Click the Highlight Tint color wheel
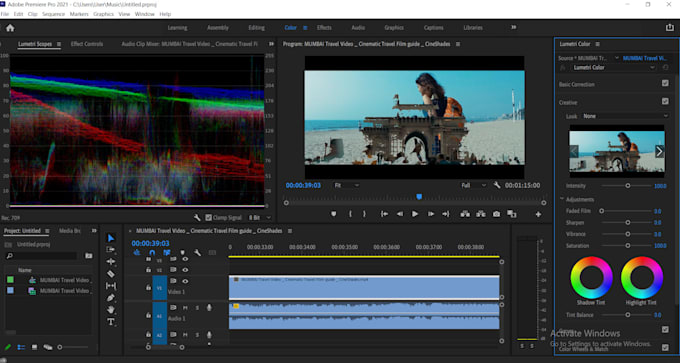This screenshot has width=680, height=363. (x=642, y=277)
